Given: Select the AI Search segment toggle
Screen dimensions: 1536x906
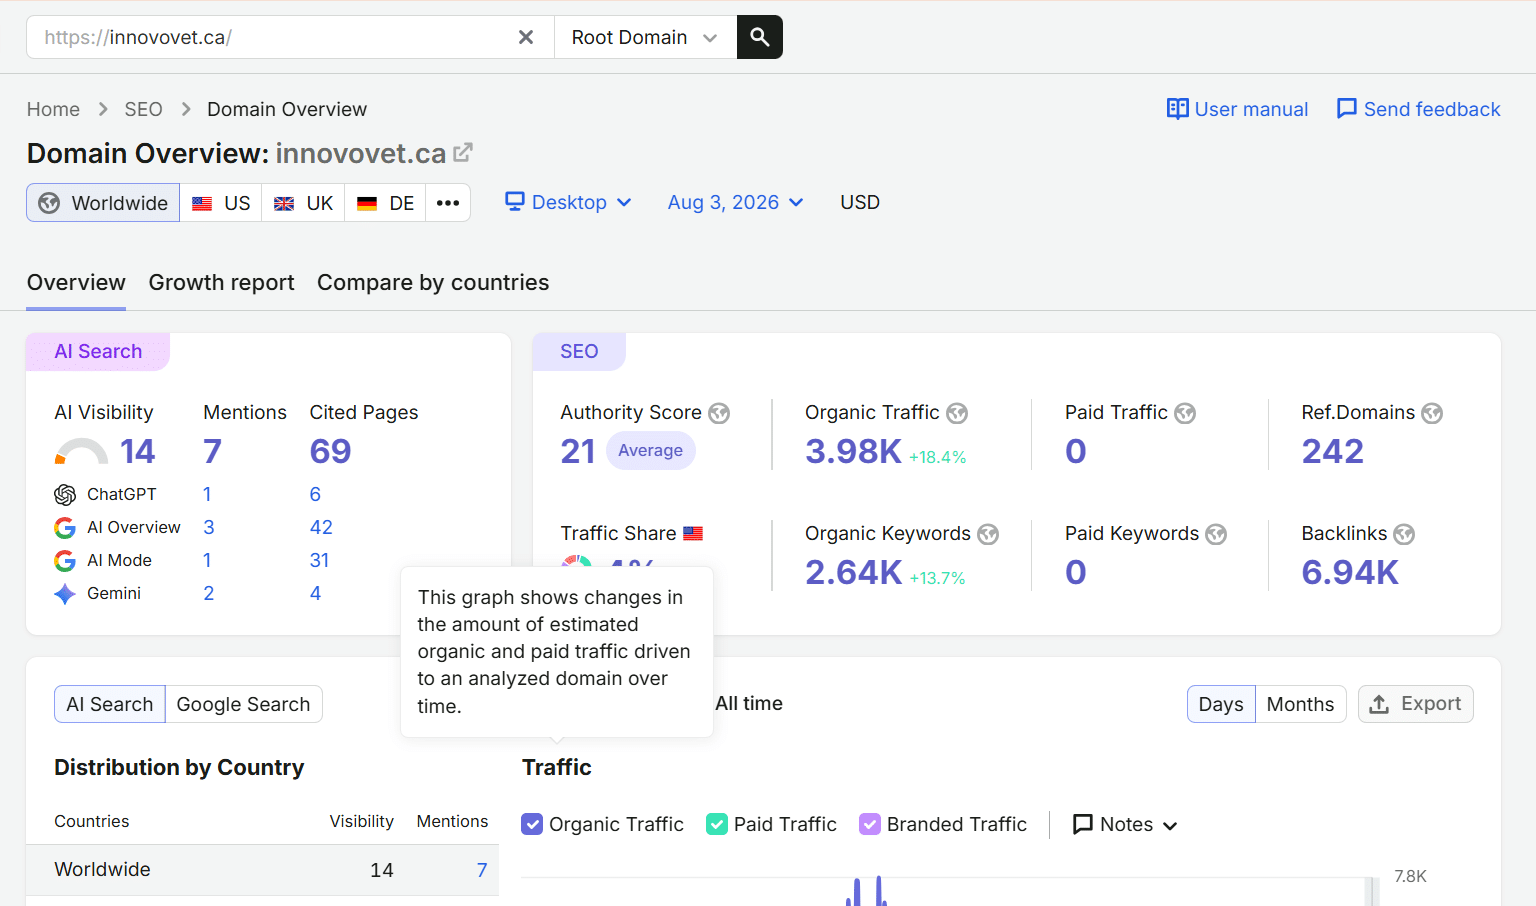Looking at the screenshot, I should [110, 704].
